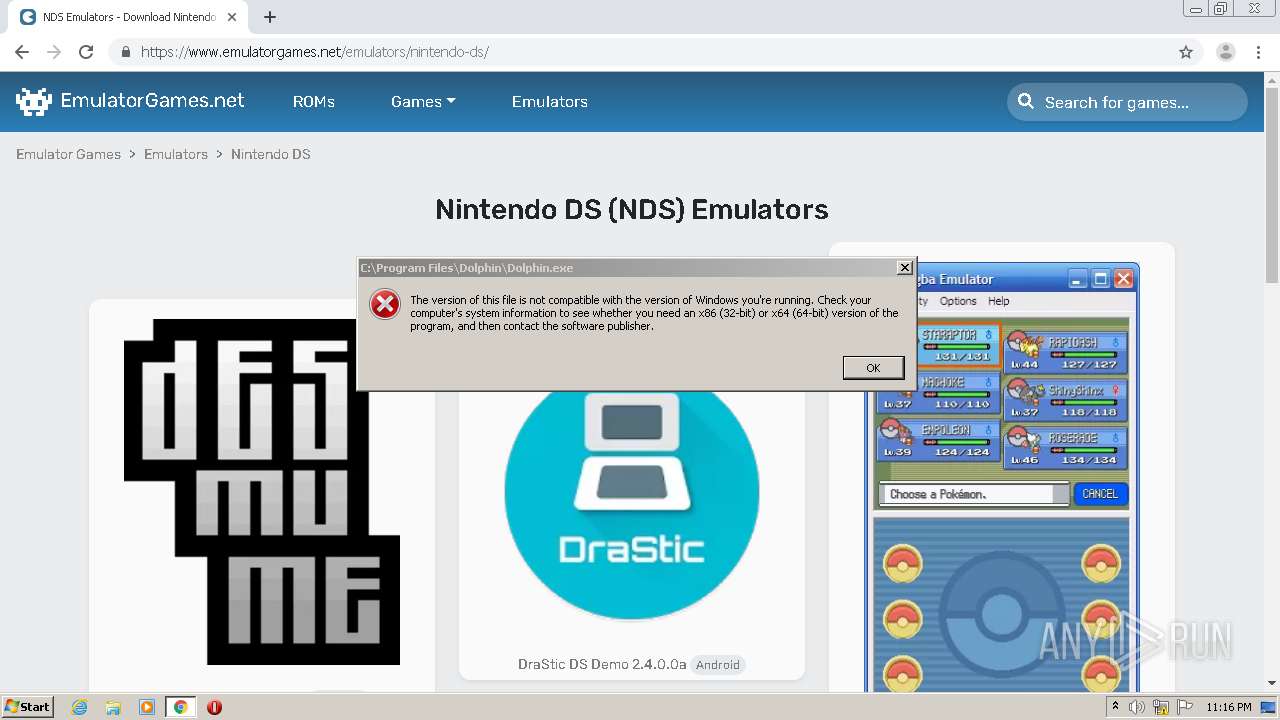Open the network tray icon

point(1161,707)
